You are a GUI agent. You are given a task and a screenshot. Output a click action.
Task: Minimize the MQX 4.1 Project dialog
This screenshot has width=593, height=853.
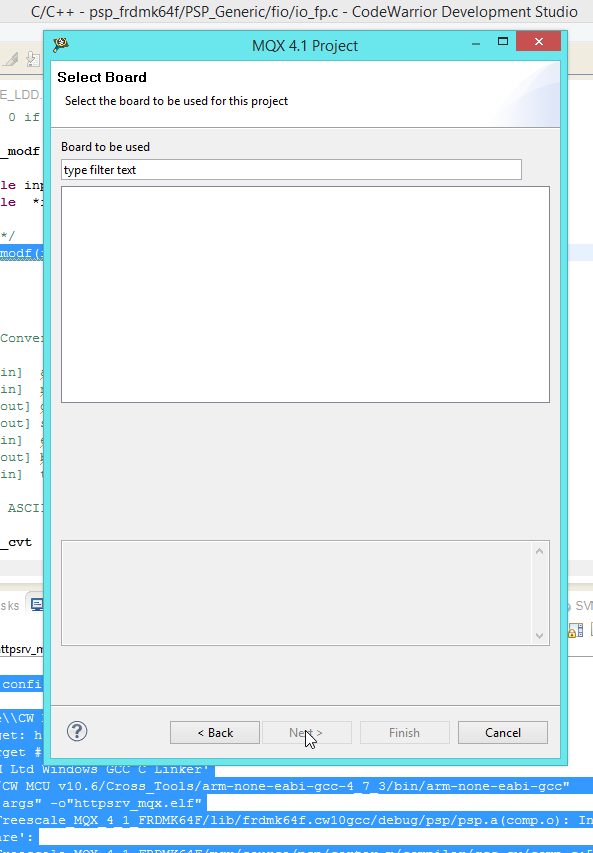476,44
